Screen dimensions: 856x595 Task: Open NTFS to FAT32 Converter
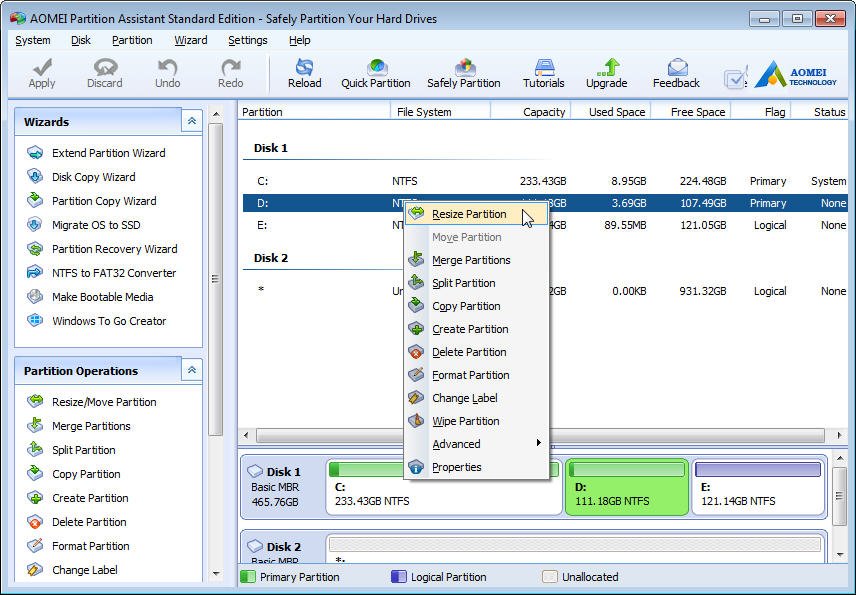point(113,273)
